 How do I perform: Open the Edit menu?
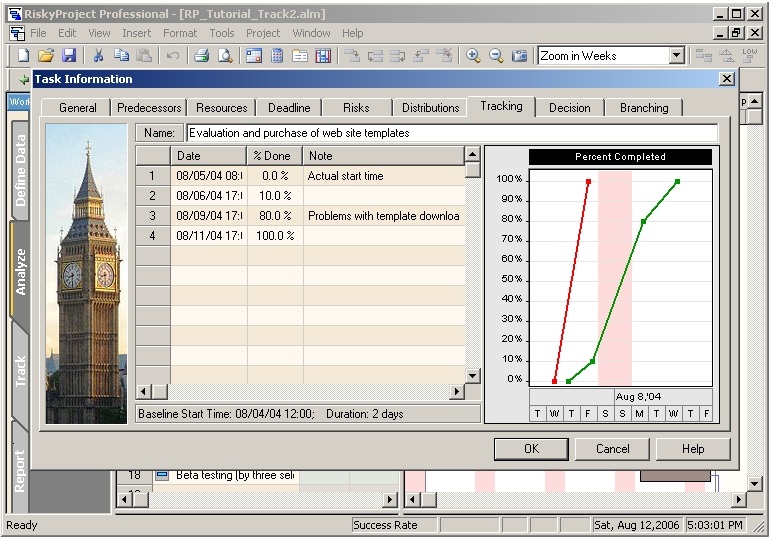click(67, 33)
